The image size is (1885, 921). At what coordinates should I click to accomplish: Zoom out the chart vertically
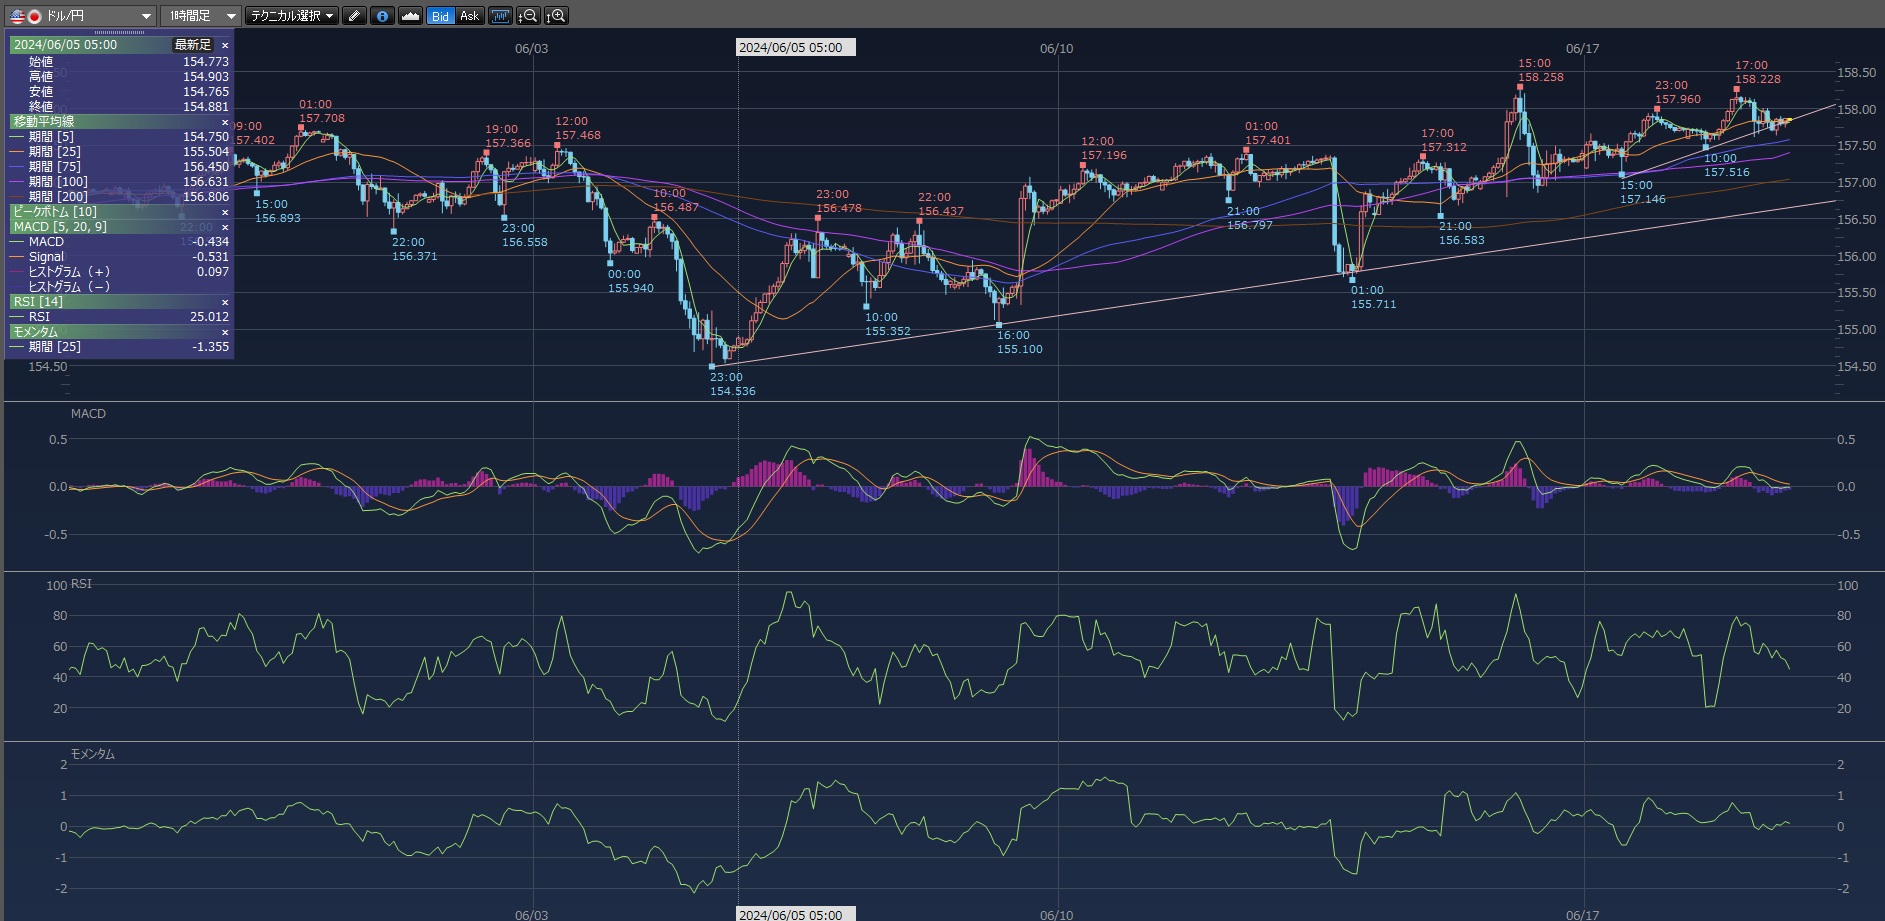pyautogui.click(x=528, y=16)
